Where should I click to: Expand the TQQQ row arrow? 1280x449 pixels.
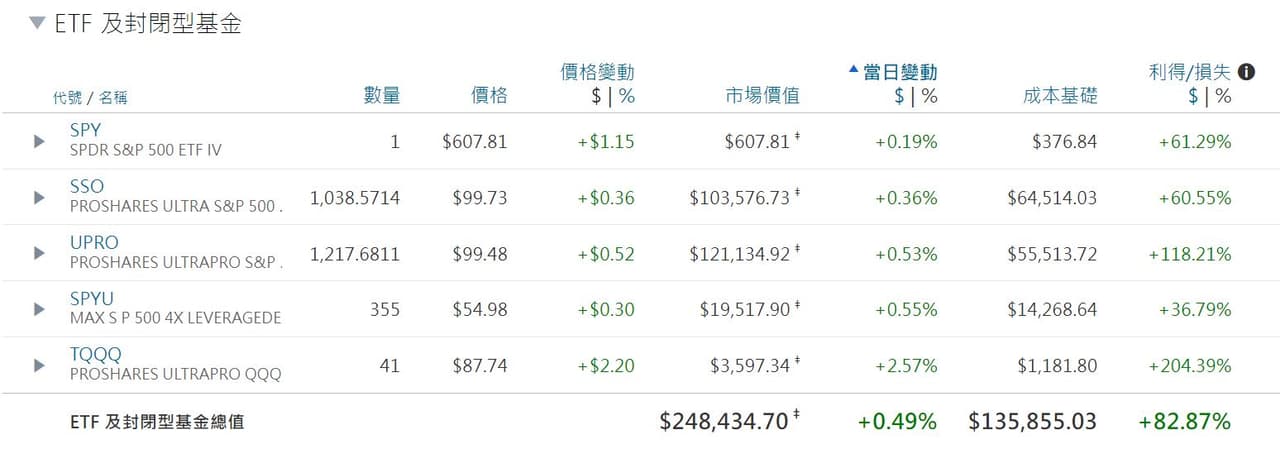coord(40,366)
